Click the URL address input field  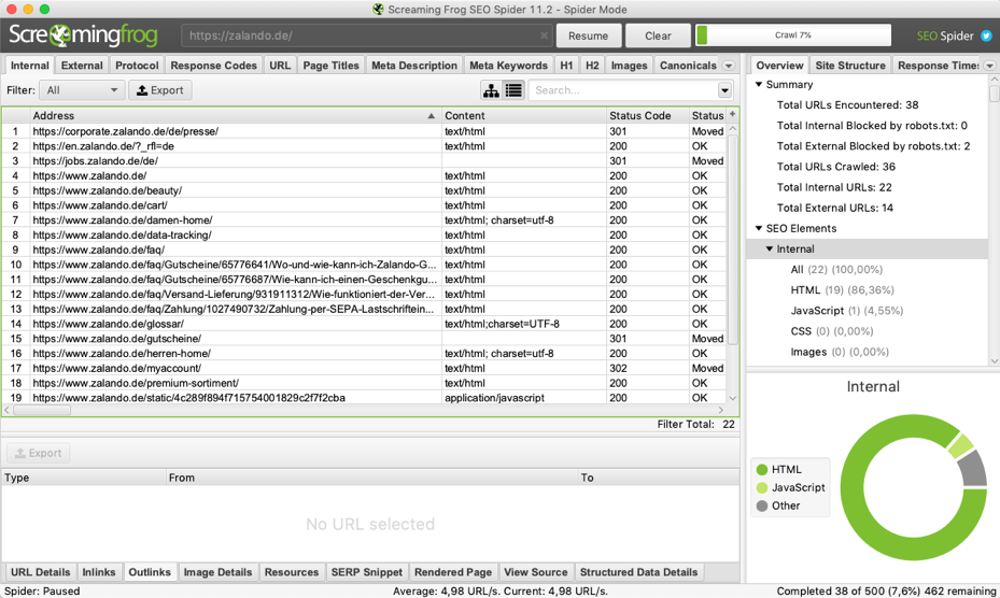click(366, 36)
